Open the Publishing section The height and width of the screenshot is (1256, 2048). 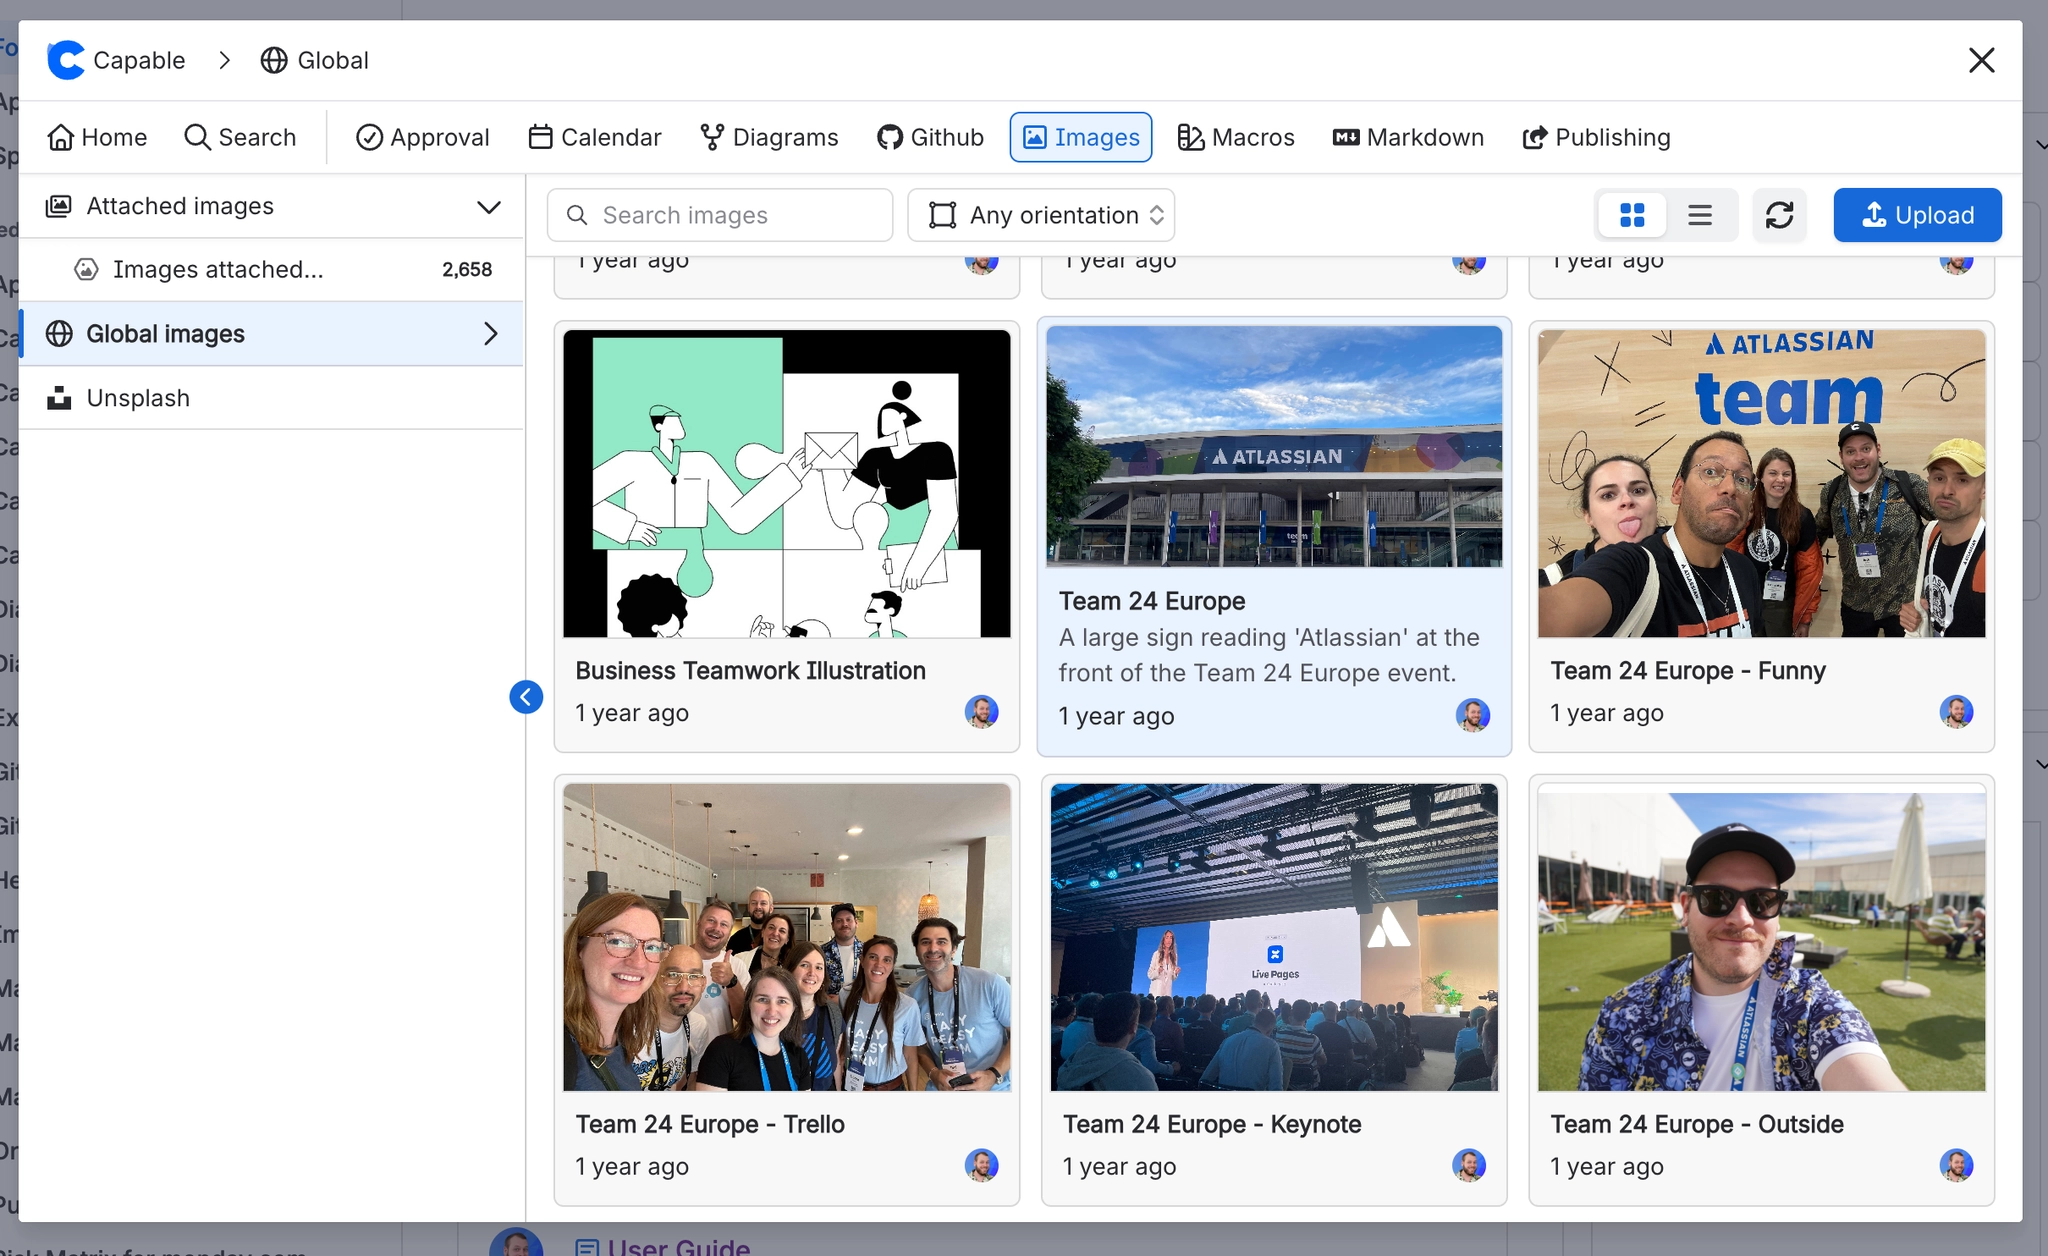point(1596,137)
